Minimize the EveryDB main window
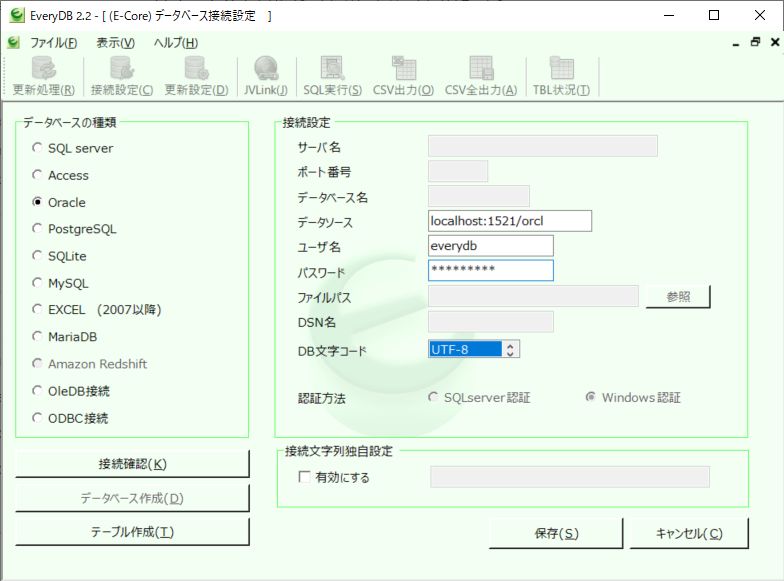The width and height of the screenshot is (784, 581). coord(669,16)
